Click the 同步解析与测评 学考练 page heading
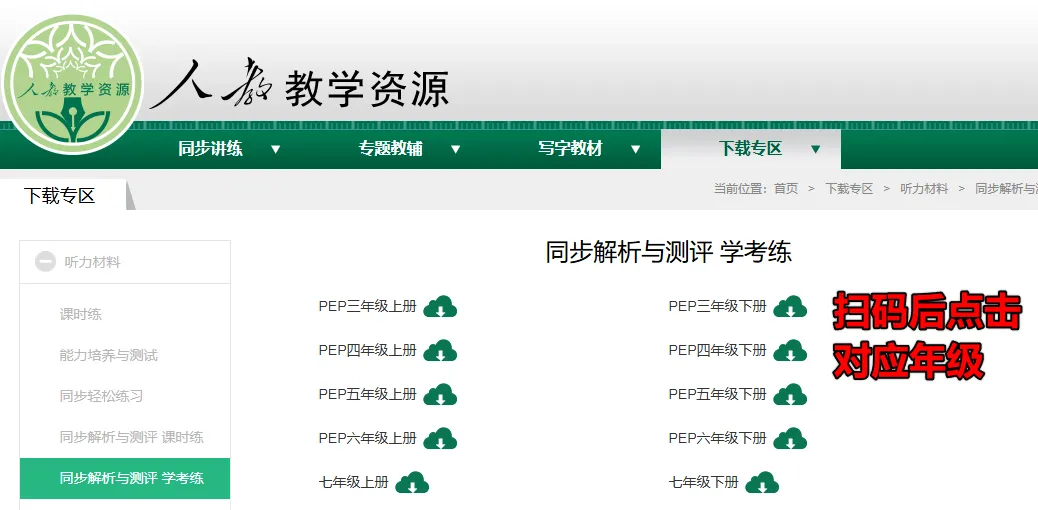 coord(668,252)
